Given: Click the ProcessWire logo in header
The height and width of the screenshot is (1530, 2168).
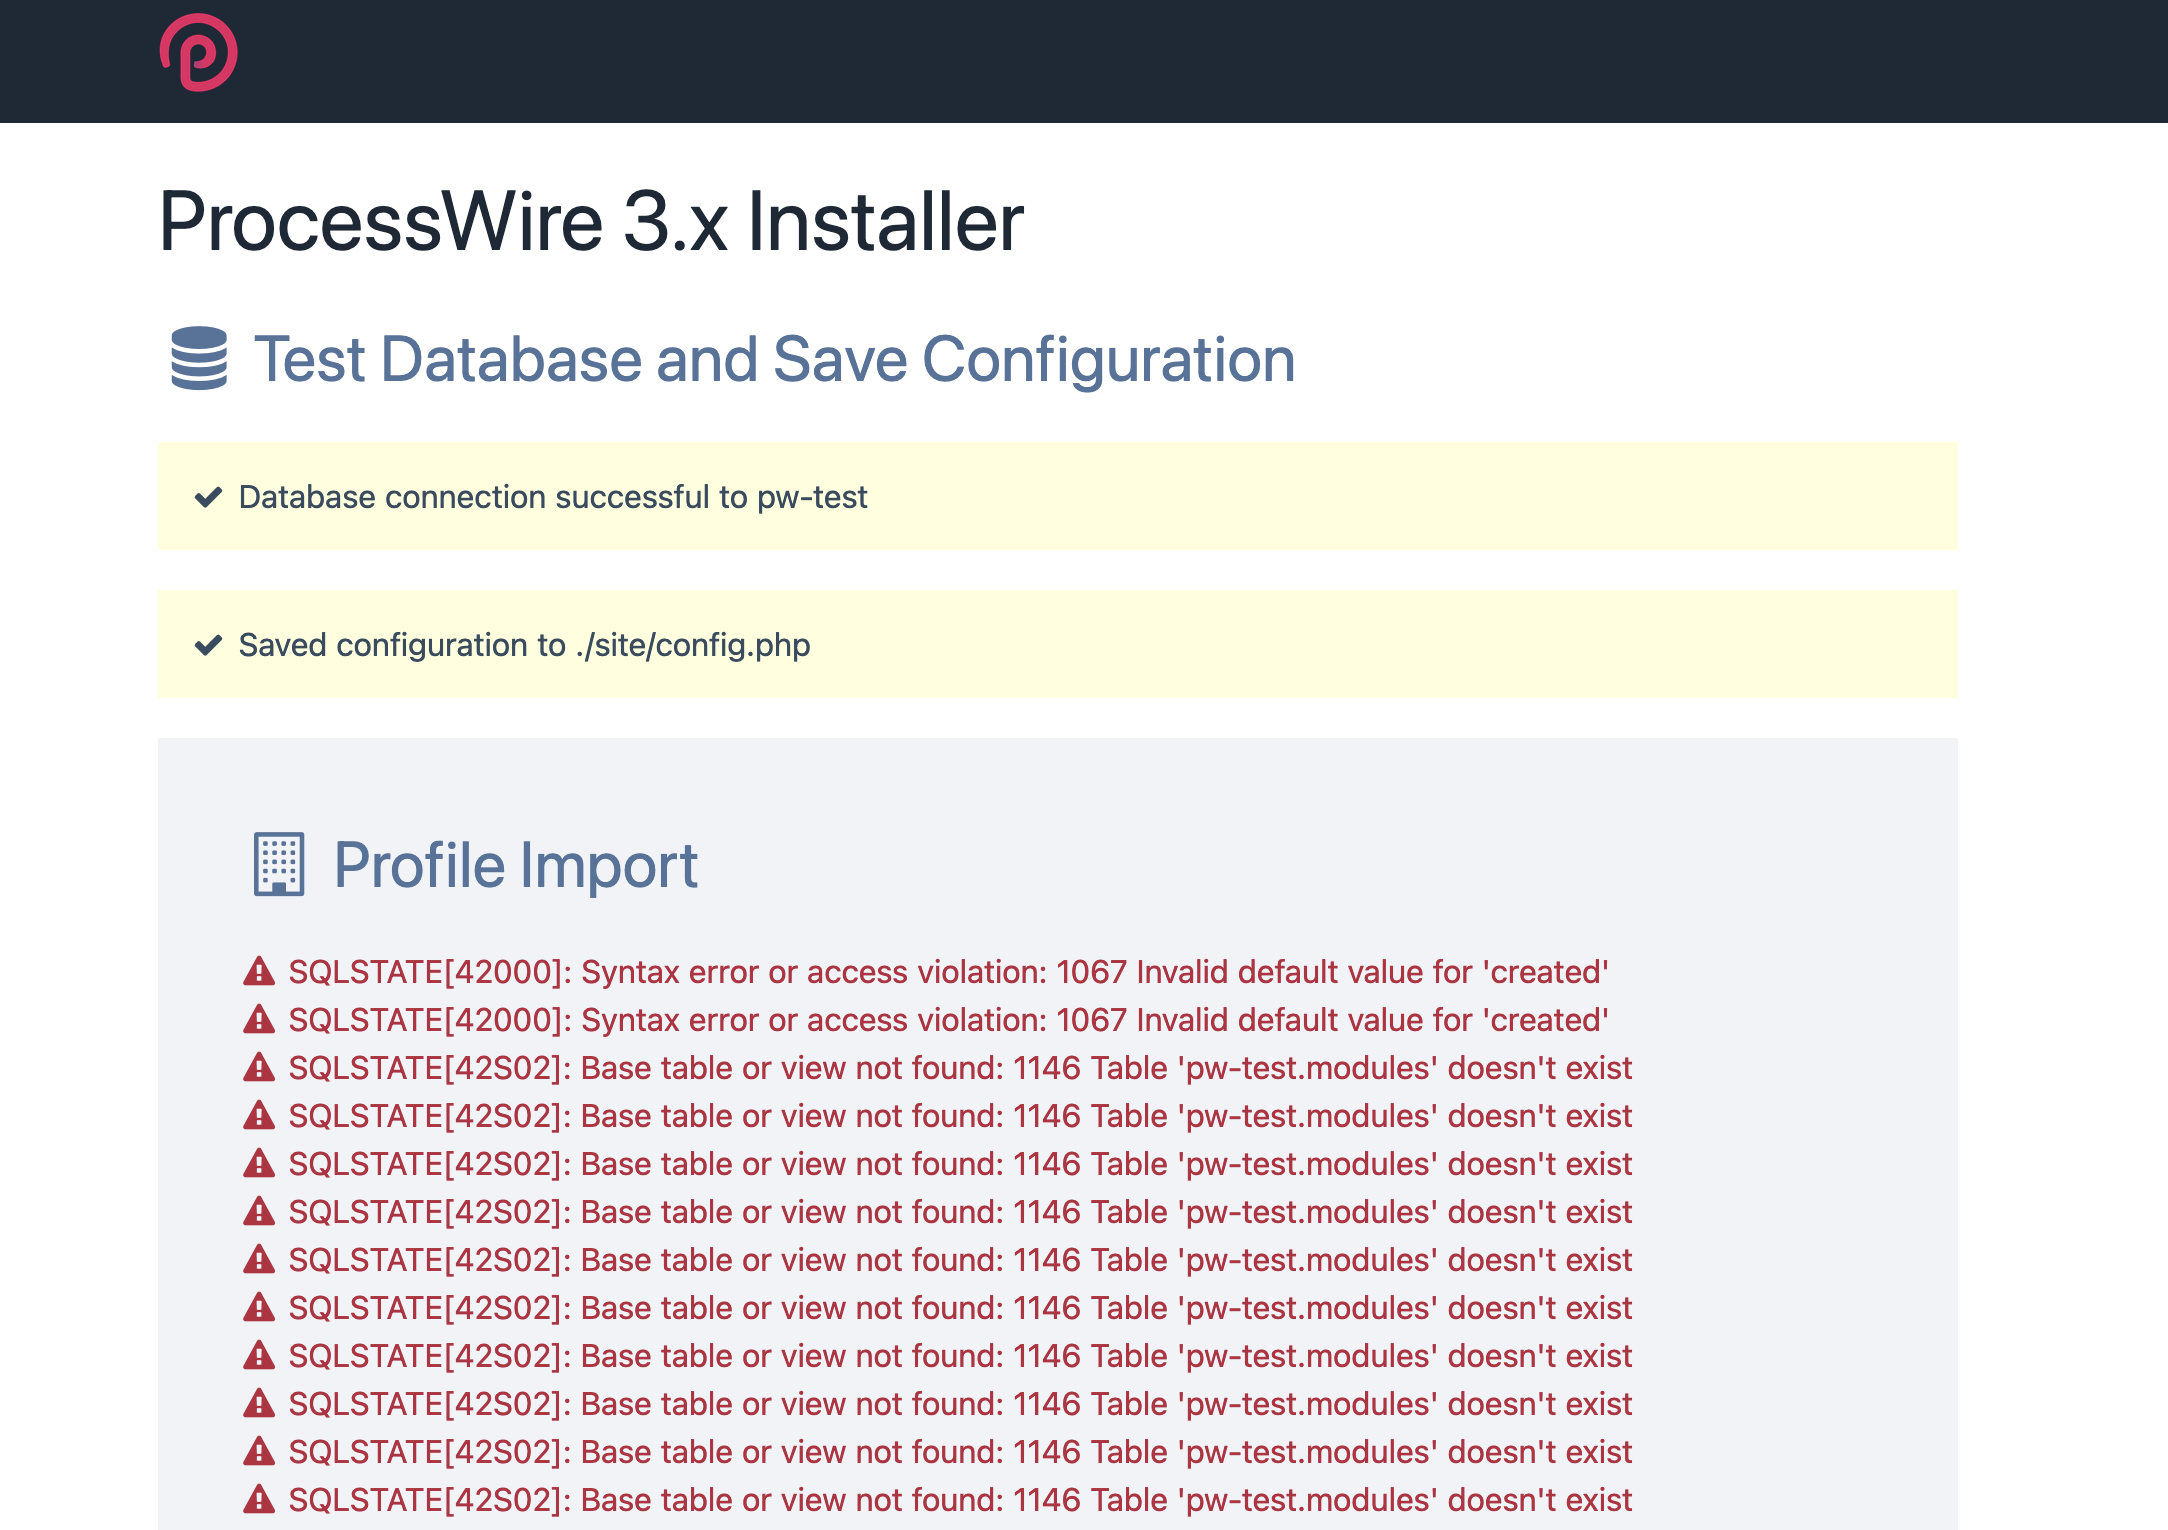Looking at the screenshot, I should pos(198,53).
